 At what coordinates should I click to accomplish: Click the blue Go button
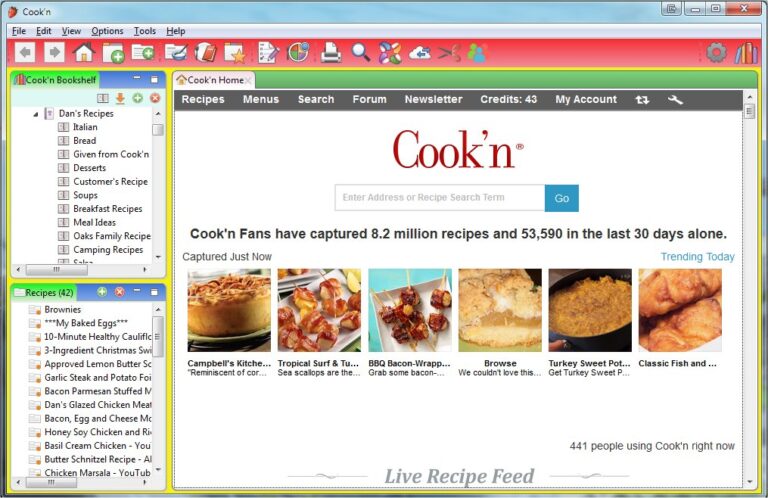click(x=561, y=198)
